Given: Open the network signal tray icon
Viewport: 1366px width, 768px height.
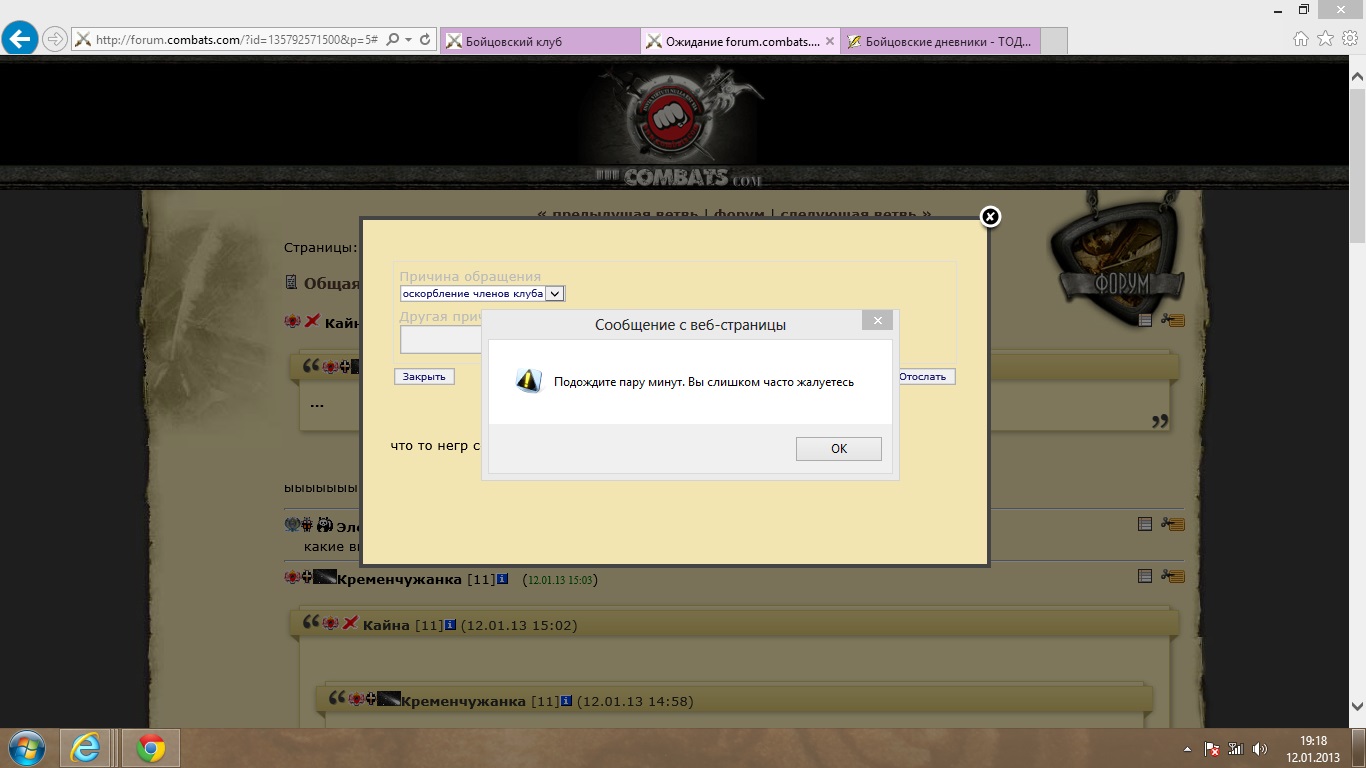Looking at the screenshot, I should [1235, 749].
